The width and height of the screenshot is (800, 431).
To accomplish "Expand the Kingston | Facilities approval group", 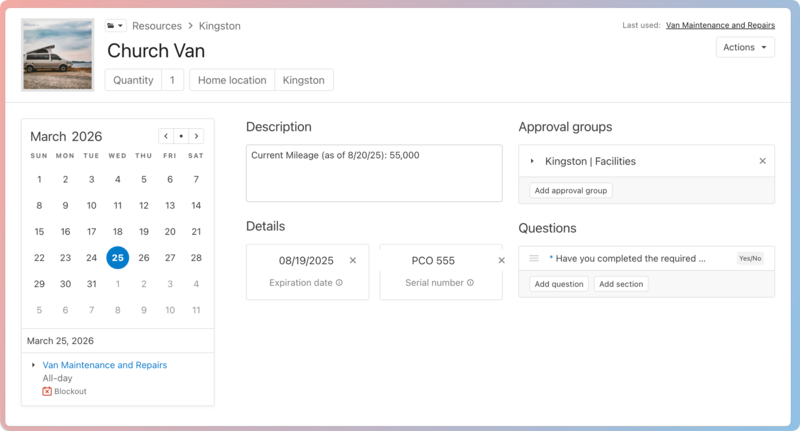I will coord(532,161).
